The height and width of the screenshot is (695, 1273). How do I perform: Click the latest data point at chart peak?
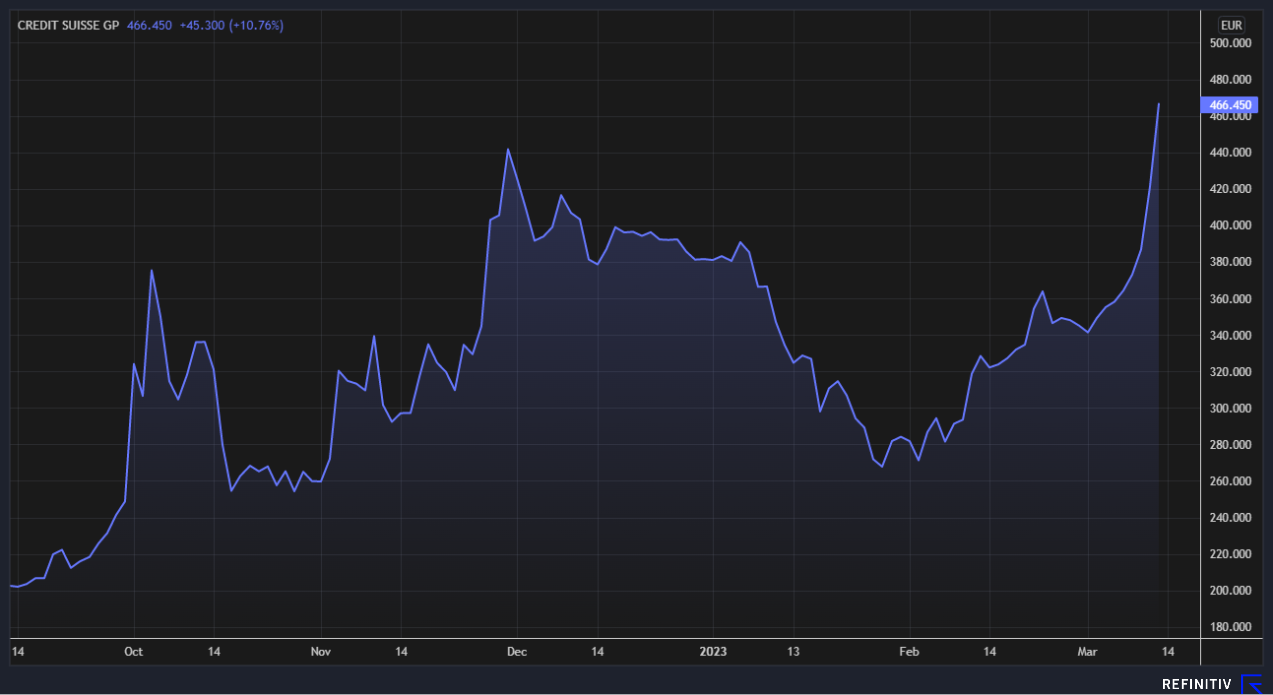coord(1158,104)
